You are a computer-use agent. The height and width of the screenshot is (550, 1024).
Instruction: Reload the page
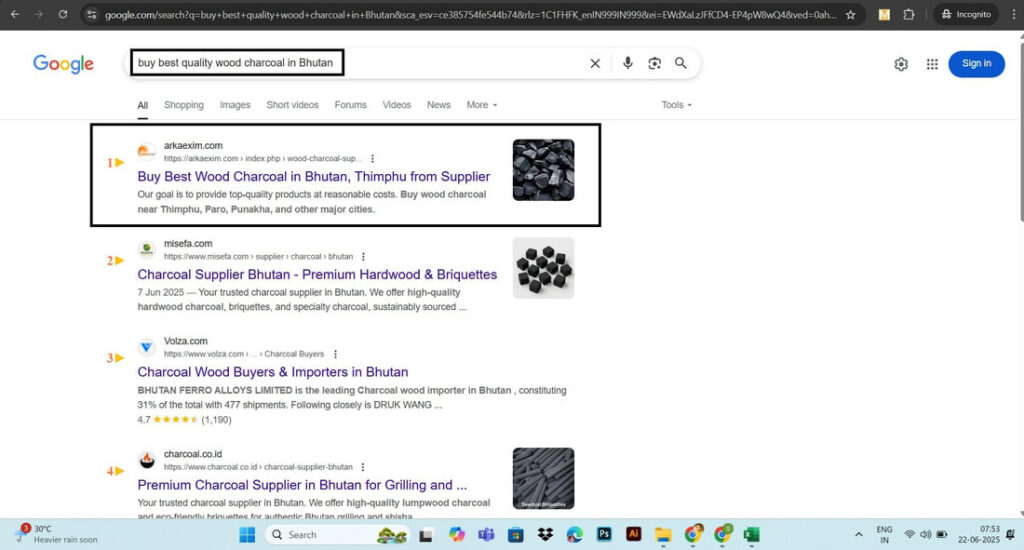(63, 15)
